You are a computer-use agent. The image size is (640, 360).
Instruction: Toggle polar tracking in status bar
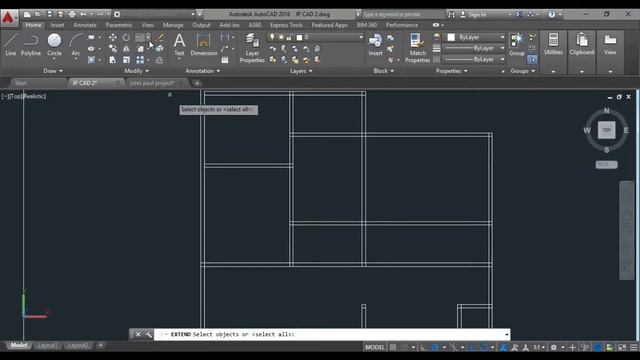point(435,347)
